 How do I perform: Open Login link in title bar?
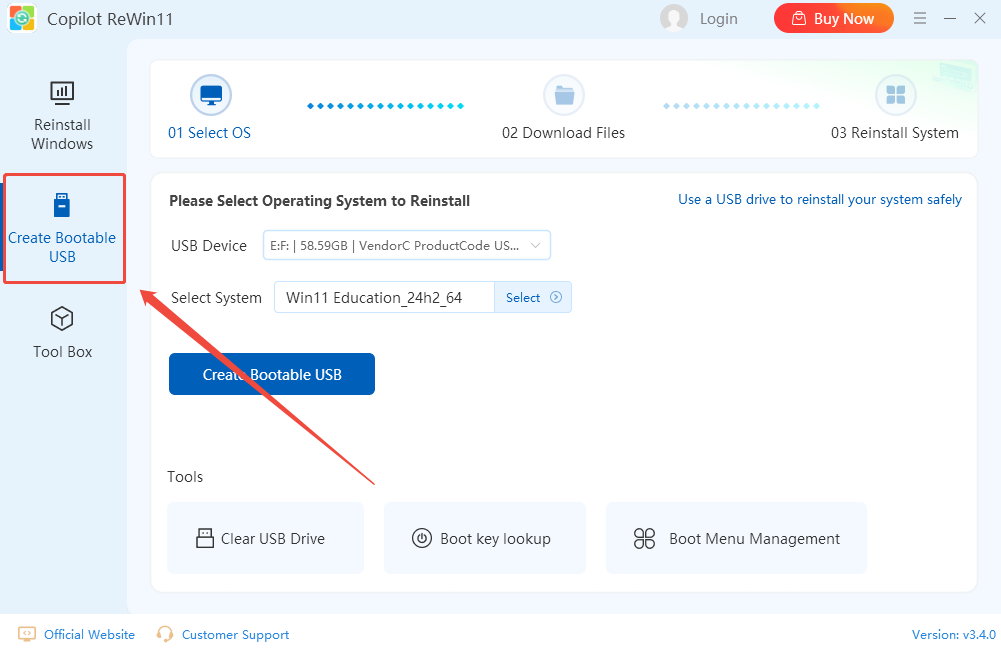click(x=718, y=18)
